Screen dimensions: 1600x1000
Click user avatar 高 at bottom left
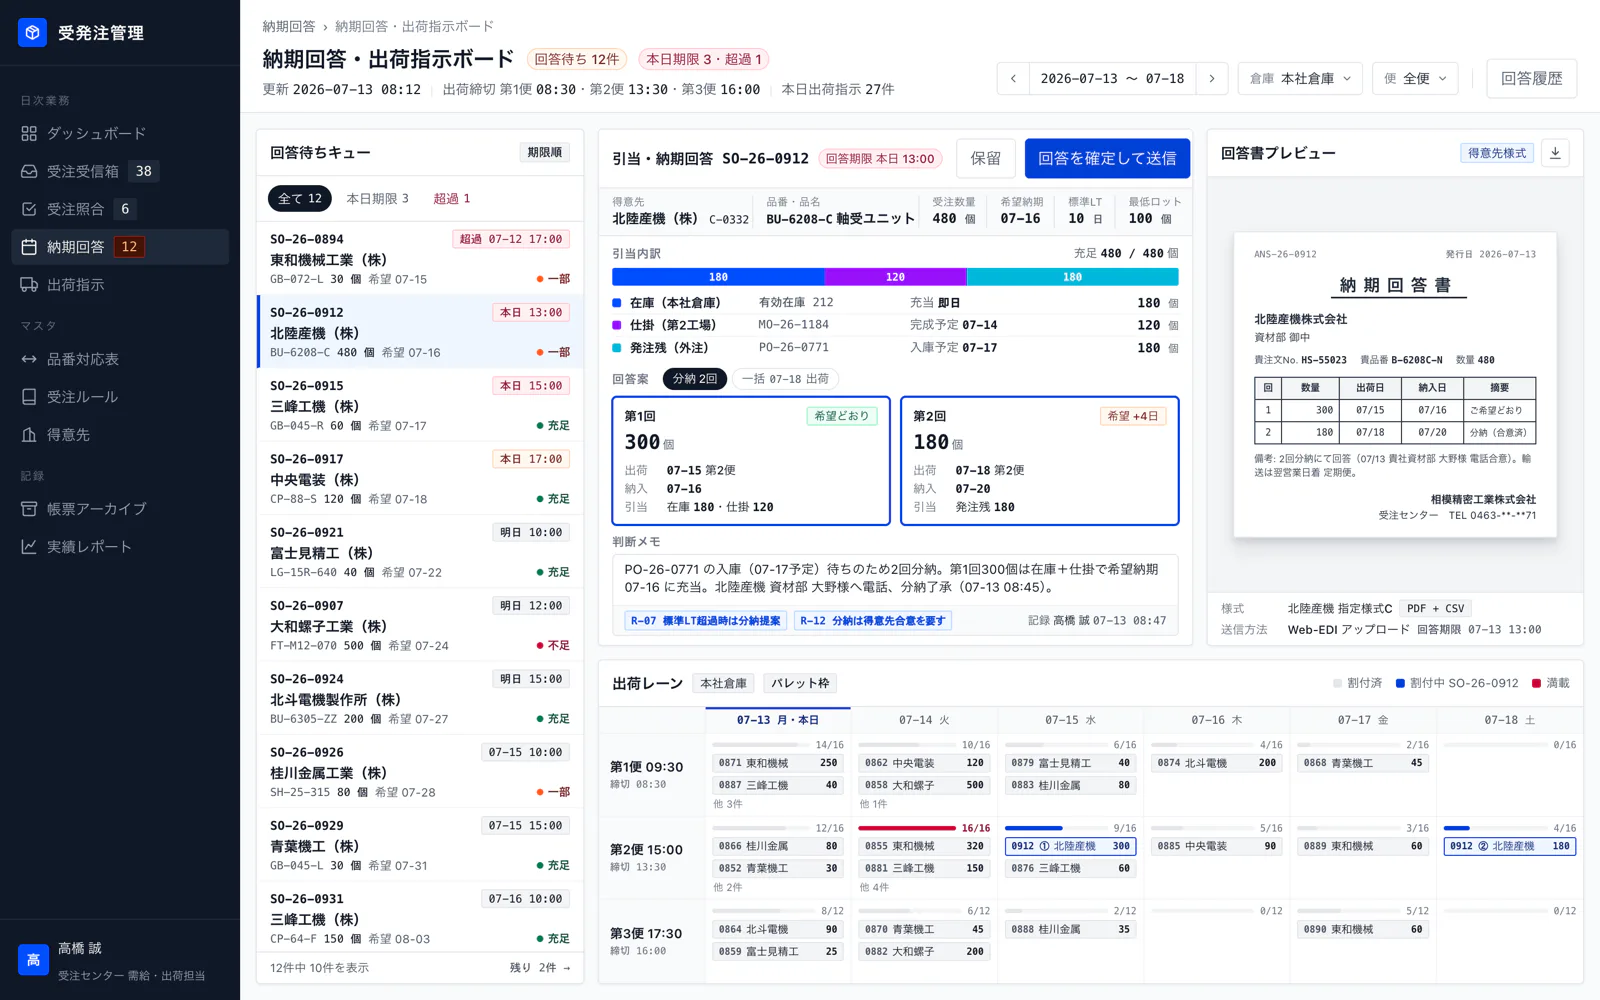click(33, 960)
